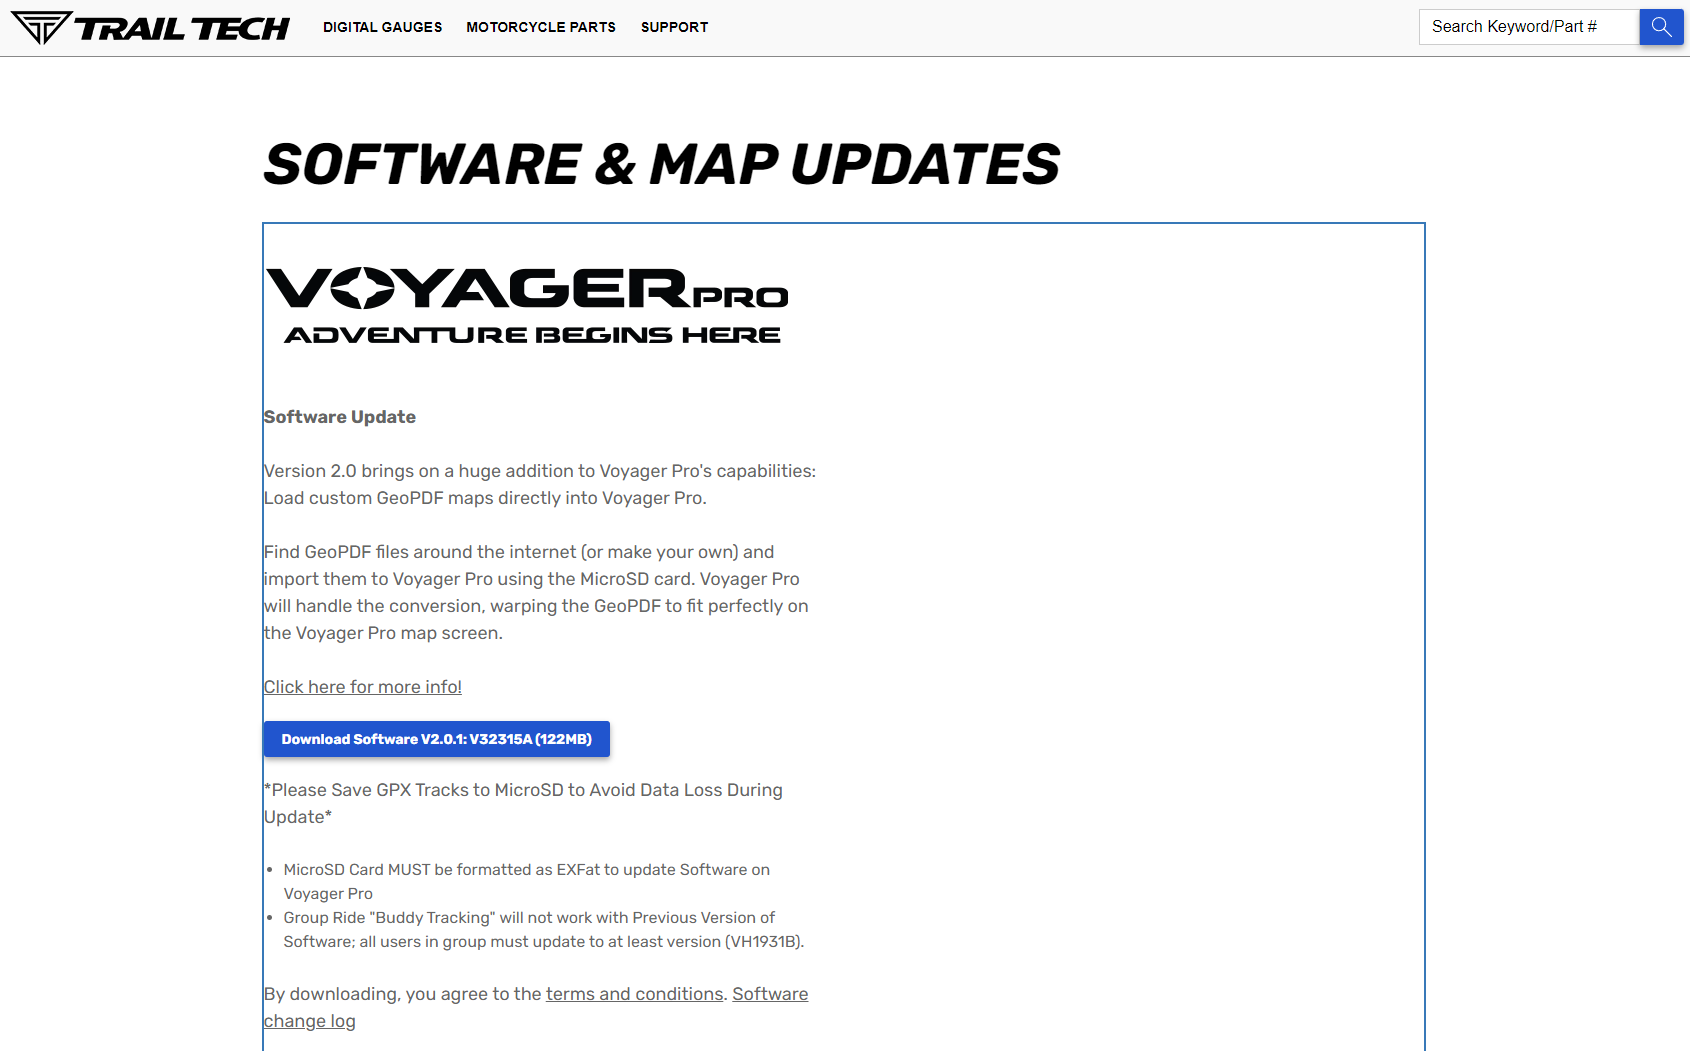
Task: Click the 'Software & Map Updates' heading
Action: coord(661,165)
